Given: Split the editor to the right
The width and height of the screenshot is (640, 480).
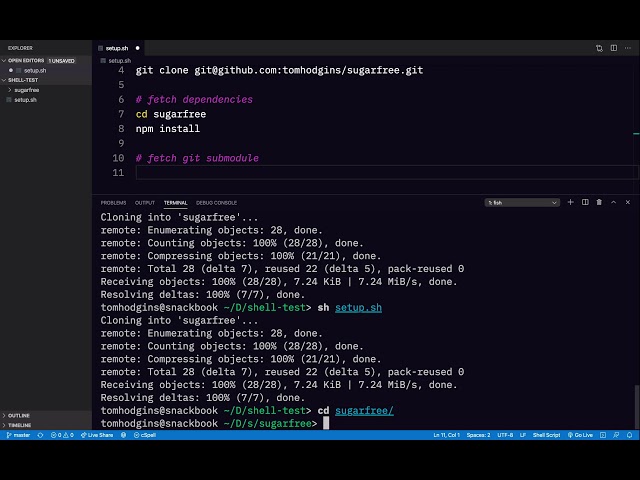Looking at the screenshot, I should pyautogui.click(x=613, y=48).
